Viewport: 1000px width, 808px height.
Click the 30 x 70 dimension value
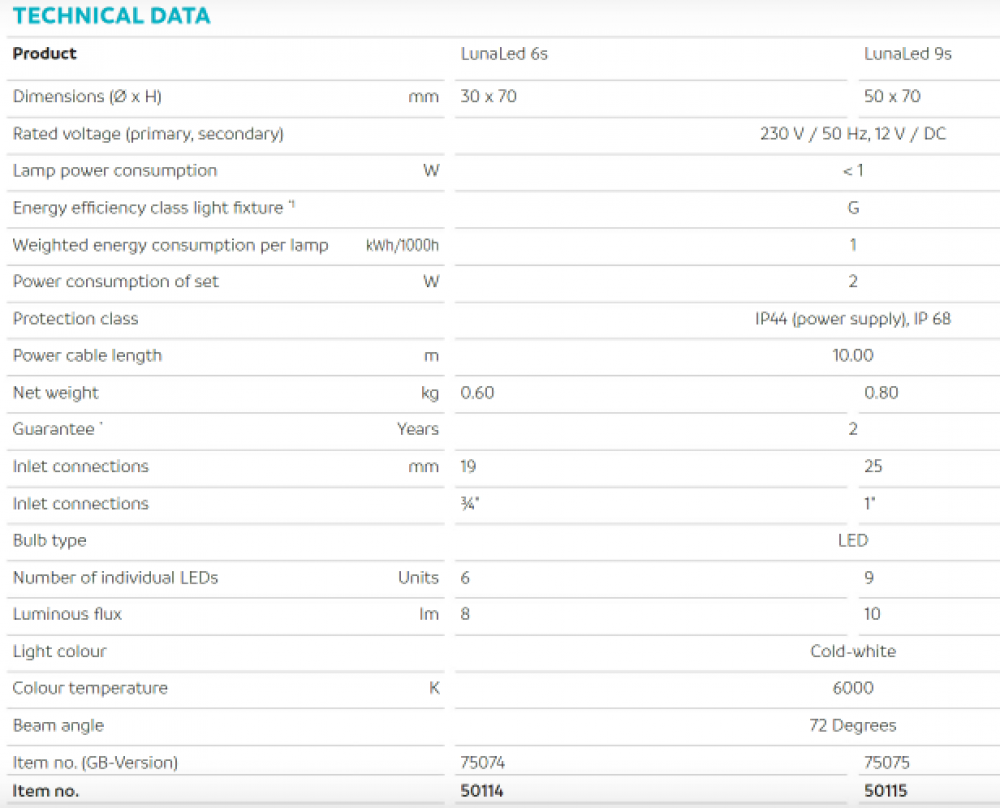pyautogui.click(x=489, y=96)
